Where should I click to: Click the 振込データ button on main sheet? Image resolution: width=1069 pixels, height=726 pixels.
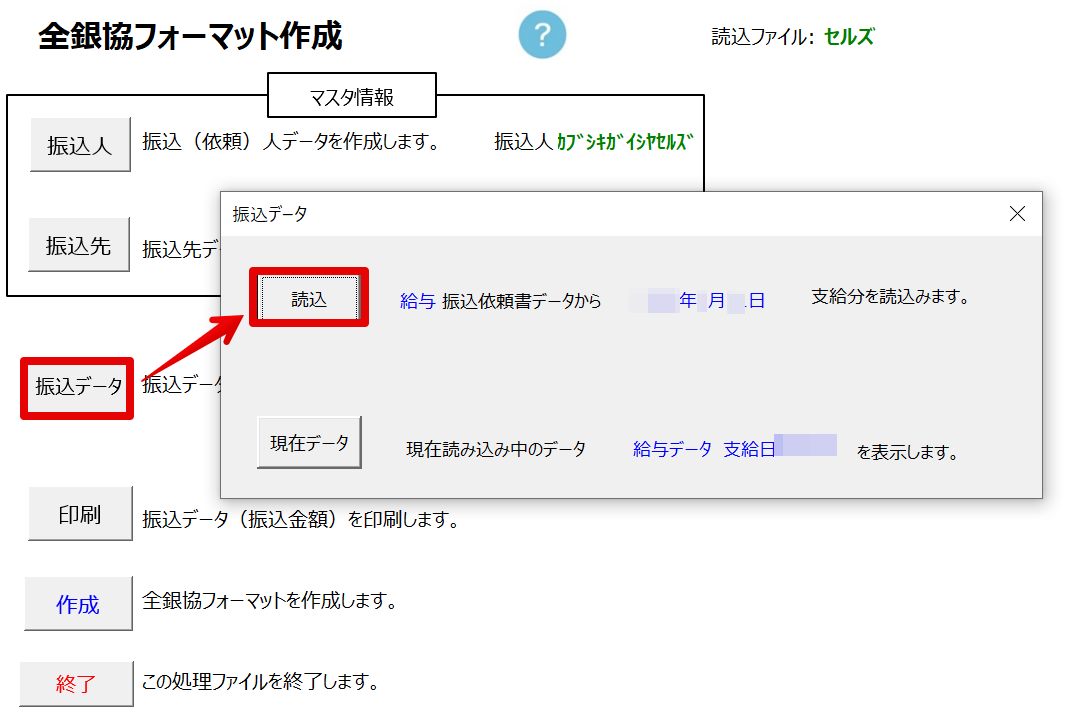click(79, 386)
